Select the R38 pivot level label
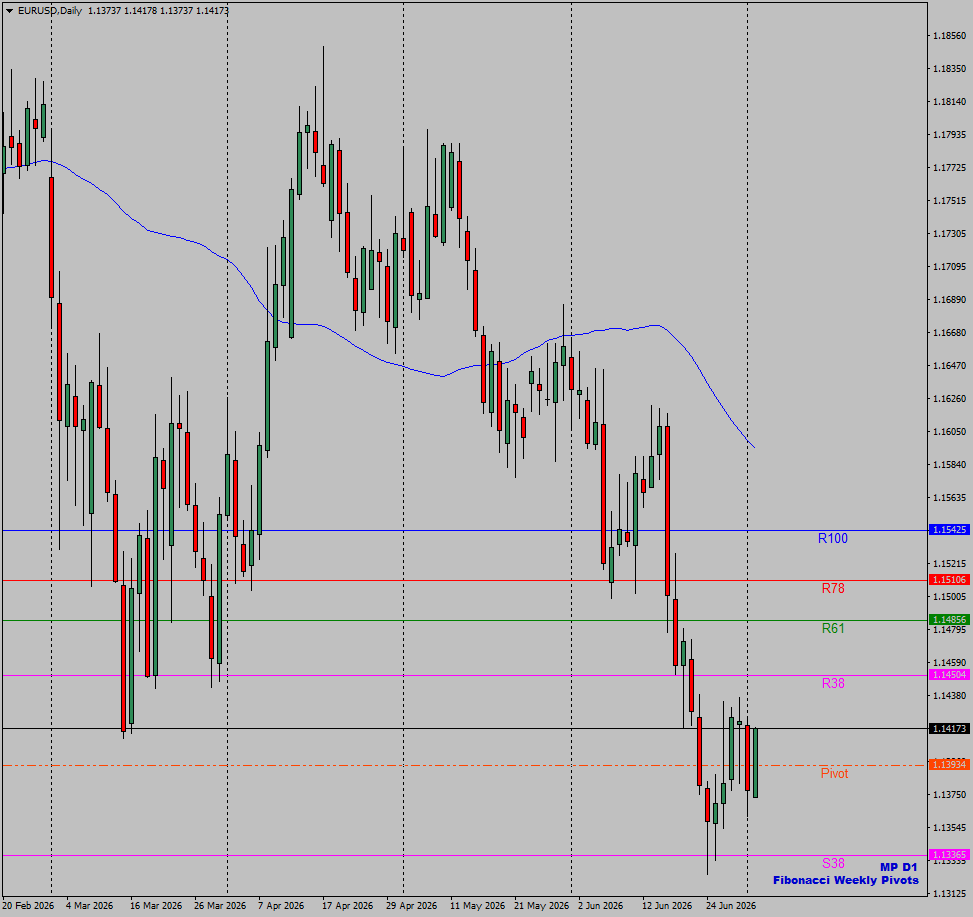 point(833,683)
